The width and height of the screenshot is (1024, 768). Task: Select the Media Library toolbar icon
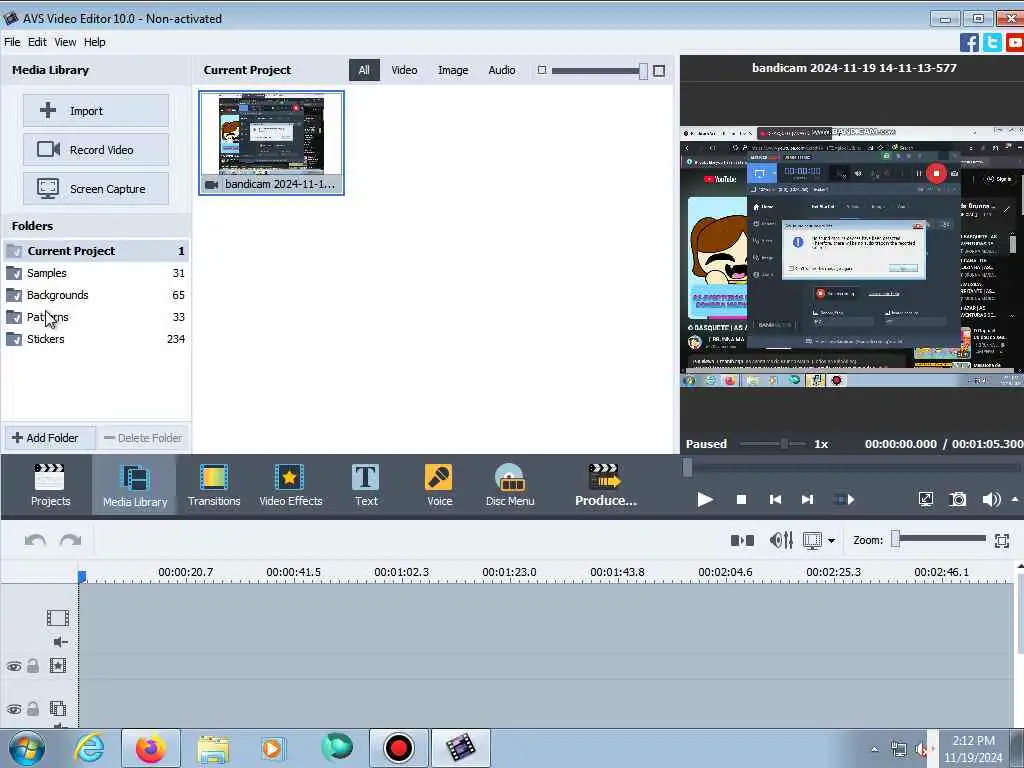pyautogui.click(x=135, y=485)
